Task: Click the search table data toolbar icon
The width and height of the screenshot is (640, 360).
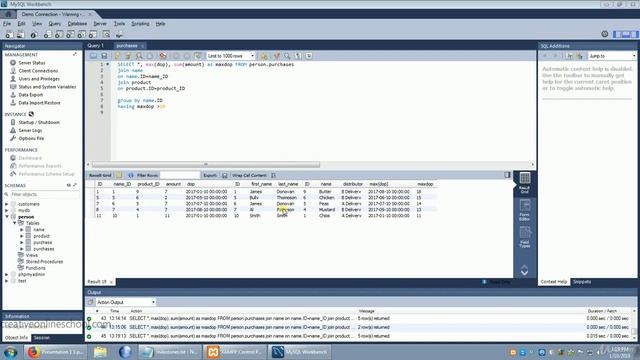Action: 107,35
